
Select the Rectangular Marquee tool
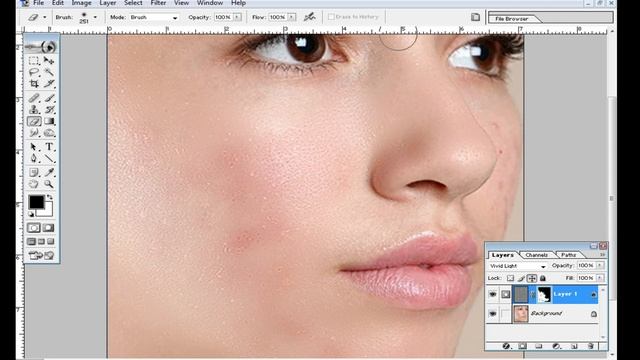(34, 61)
